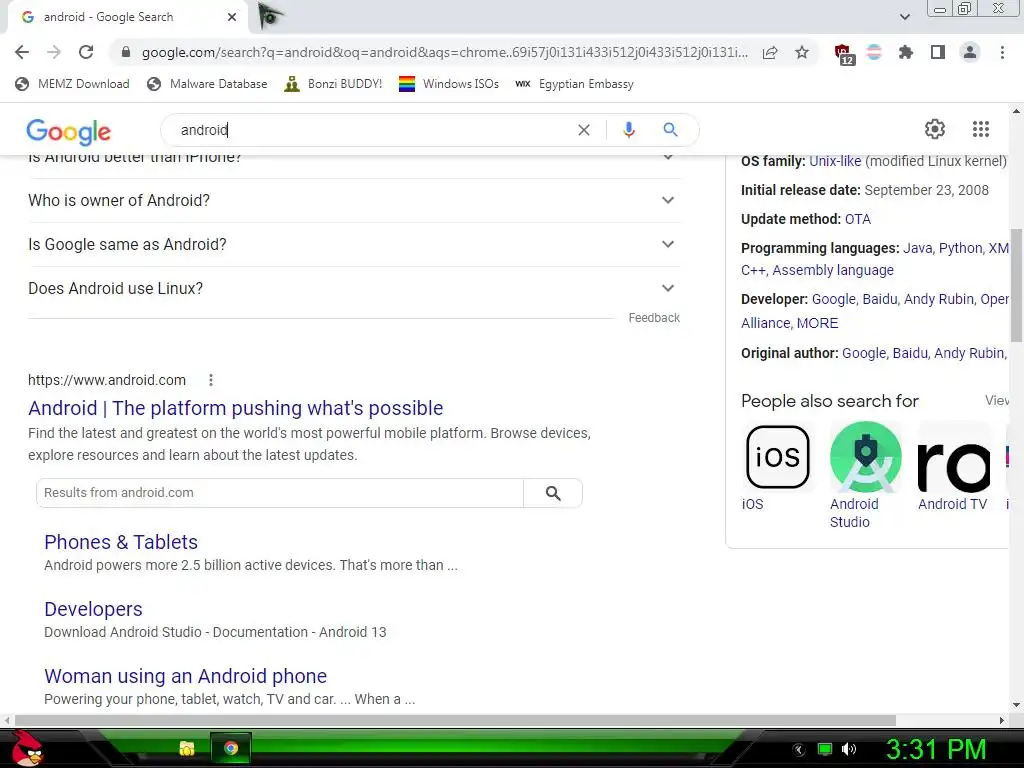Open the Chrome profile avatar menu
This screenshot has width=1024, height=768.
pos(970,52)
